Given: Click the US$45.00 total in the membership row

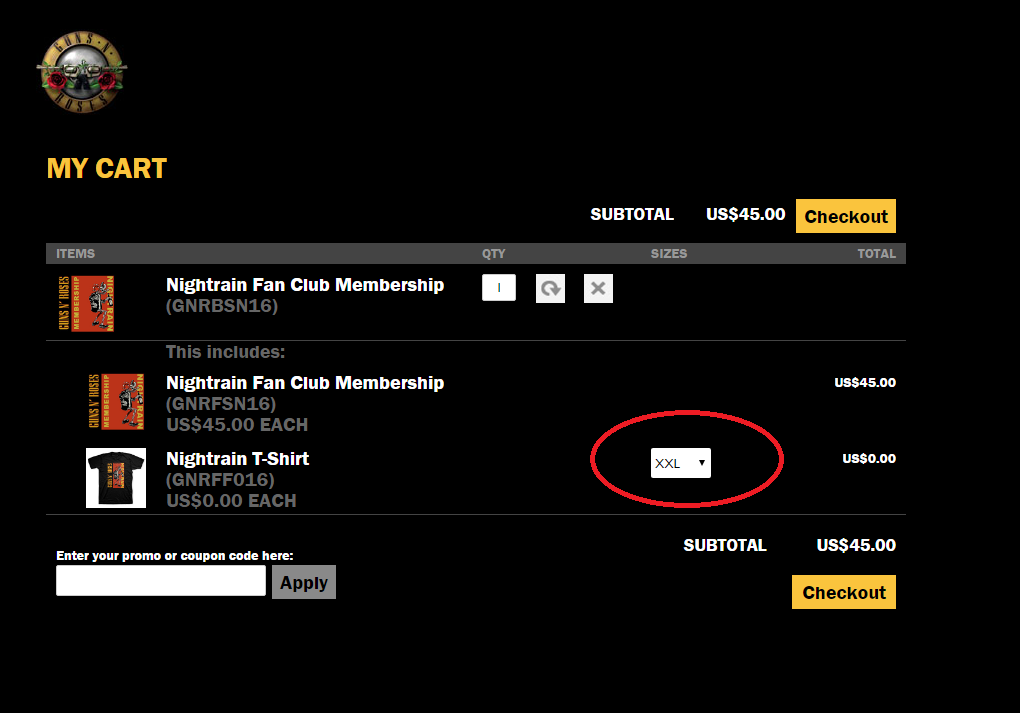Looking at the screenshot, I should click(865, 383).
